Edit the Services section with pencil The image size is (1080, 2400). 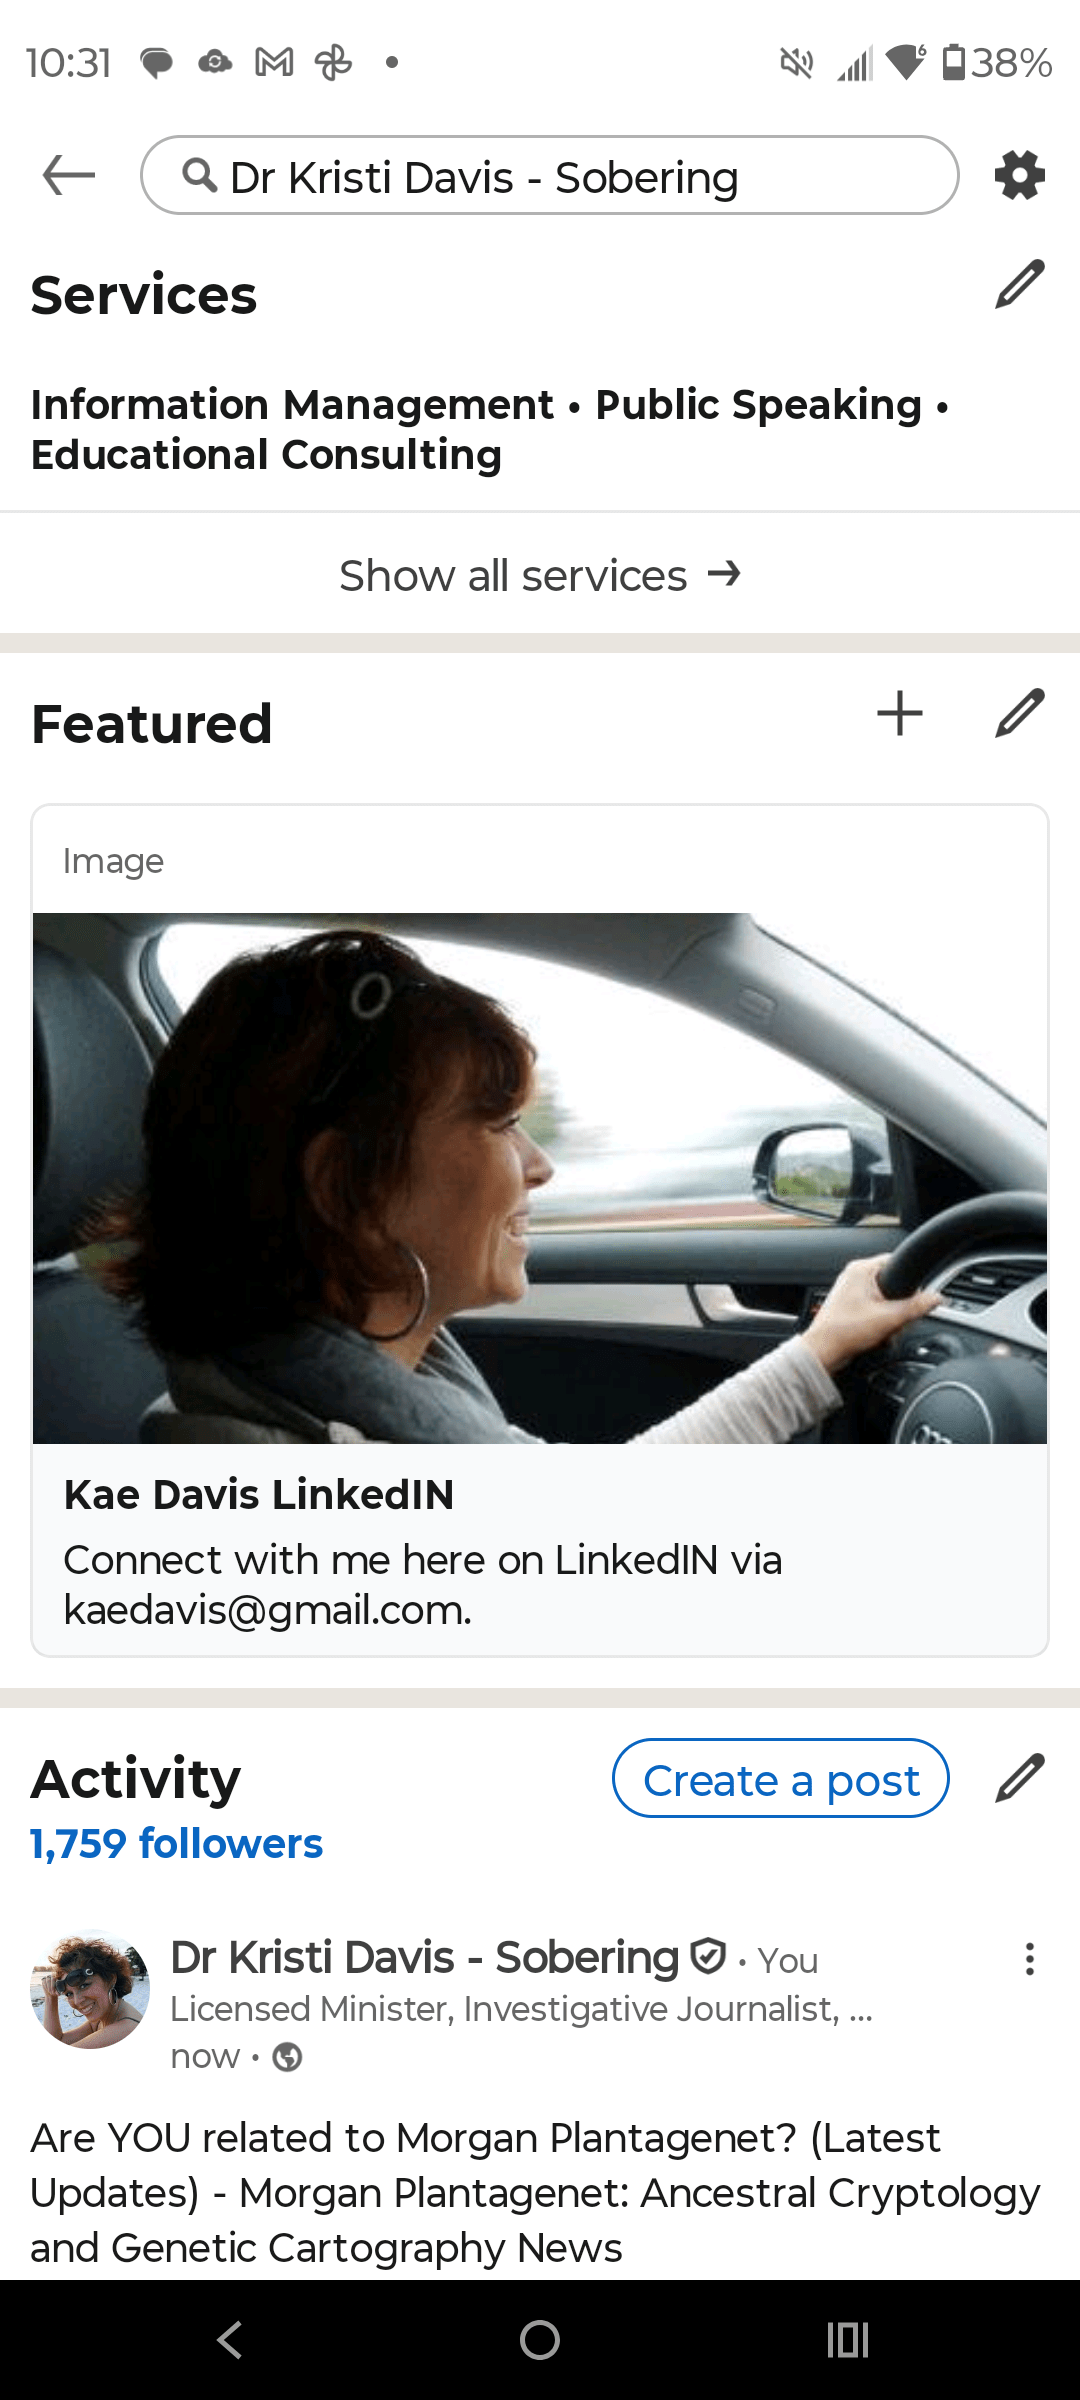(1019, 284)
